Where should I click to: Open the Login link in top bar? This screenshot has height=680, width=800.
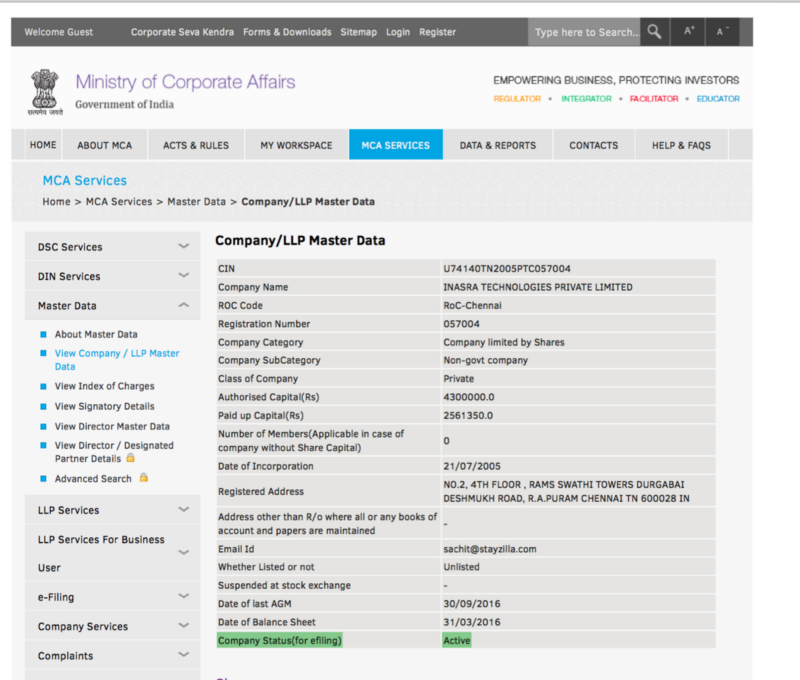coord(398,32)
